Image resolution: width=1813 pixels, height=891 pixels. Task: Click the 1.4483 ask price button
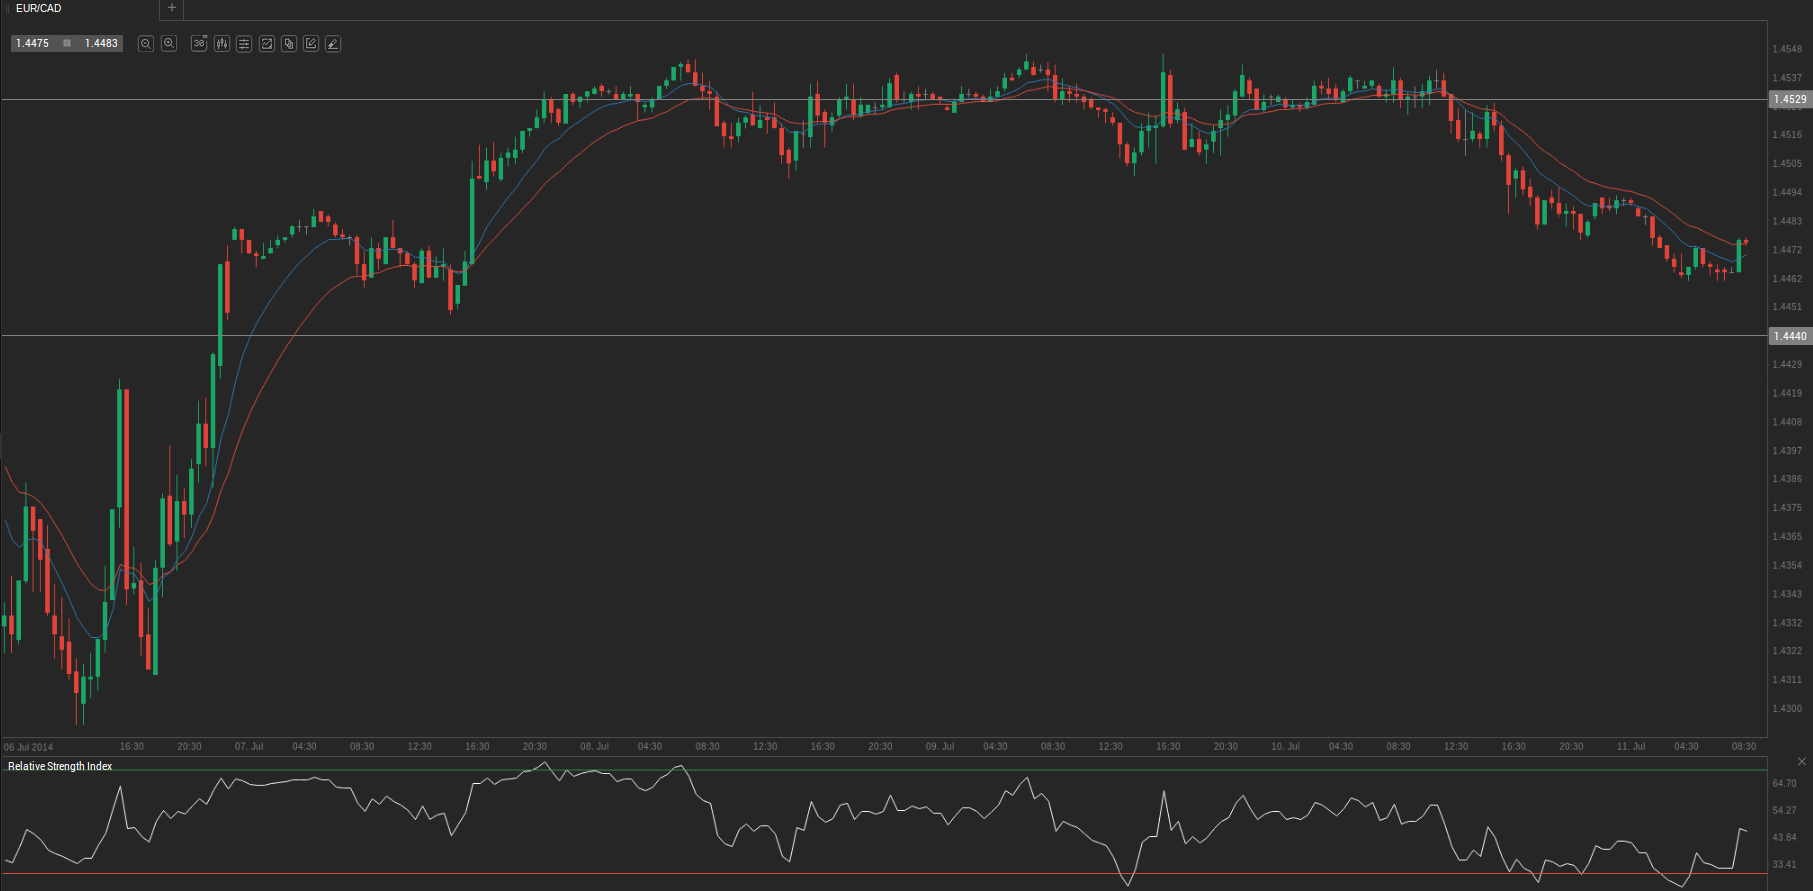[101, 44]
